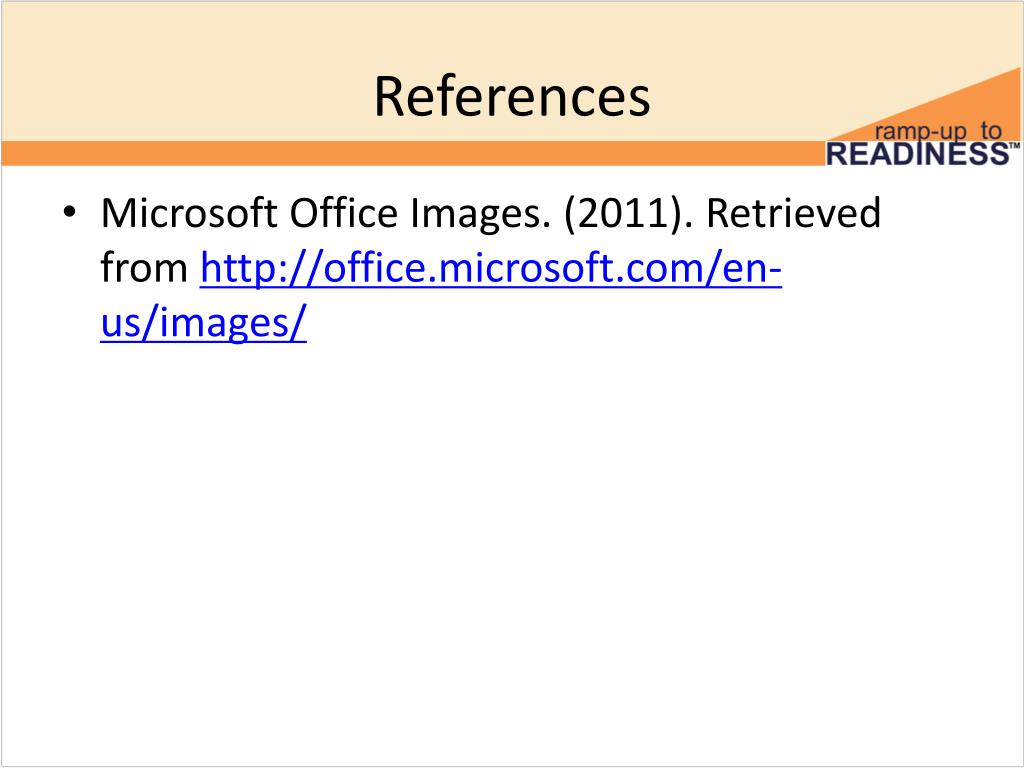Click the READINESS word in logo
1024x768 pixels.
point(918,154)
